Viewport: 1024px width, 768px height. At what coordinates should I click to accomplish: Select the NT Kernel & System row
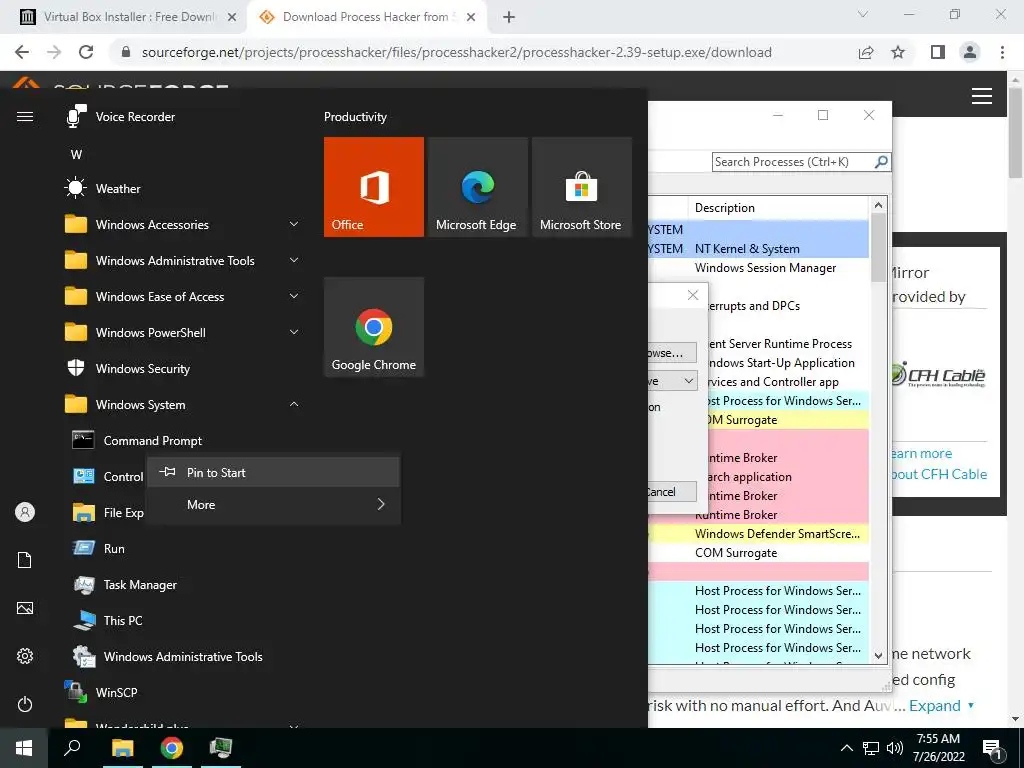758,249
